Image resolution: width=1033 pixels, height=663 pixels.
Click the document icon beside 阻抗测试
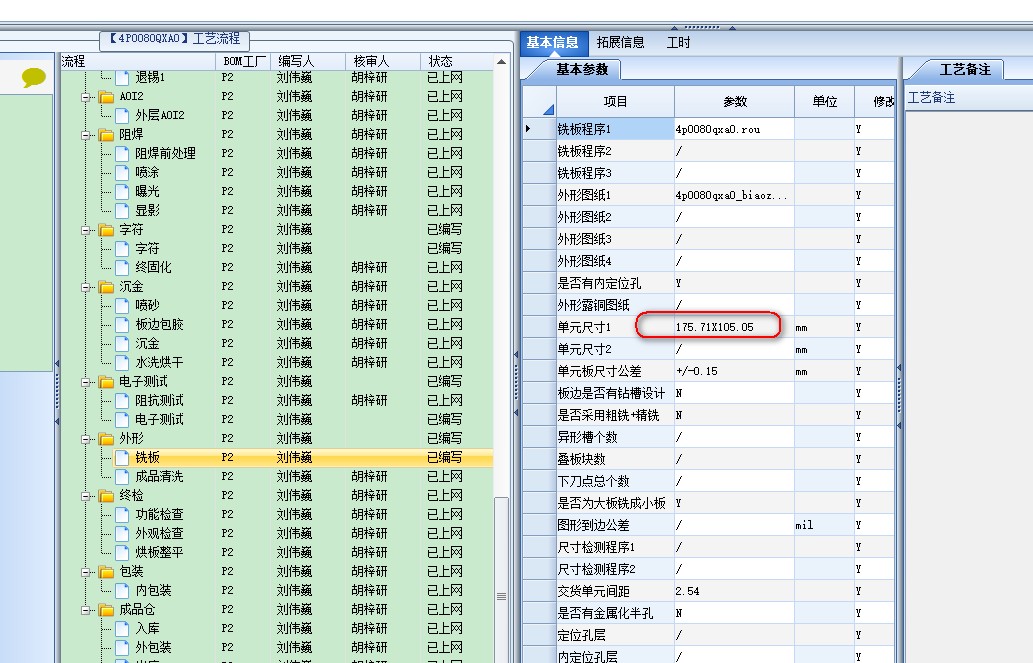pyautogui.click(x=122, y=401)
